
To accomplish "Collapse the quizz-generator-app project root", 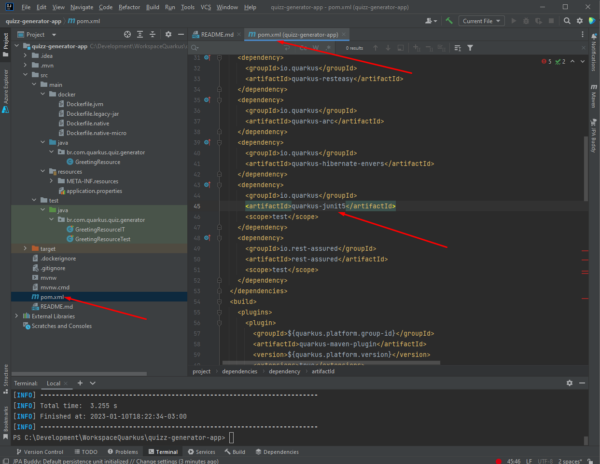I will [17, 46].
